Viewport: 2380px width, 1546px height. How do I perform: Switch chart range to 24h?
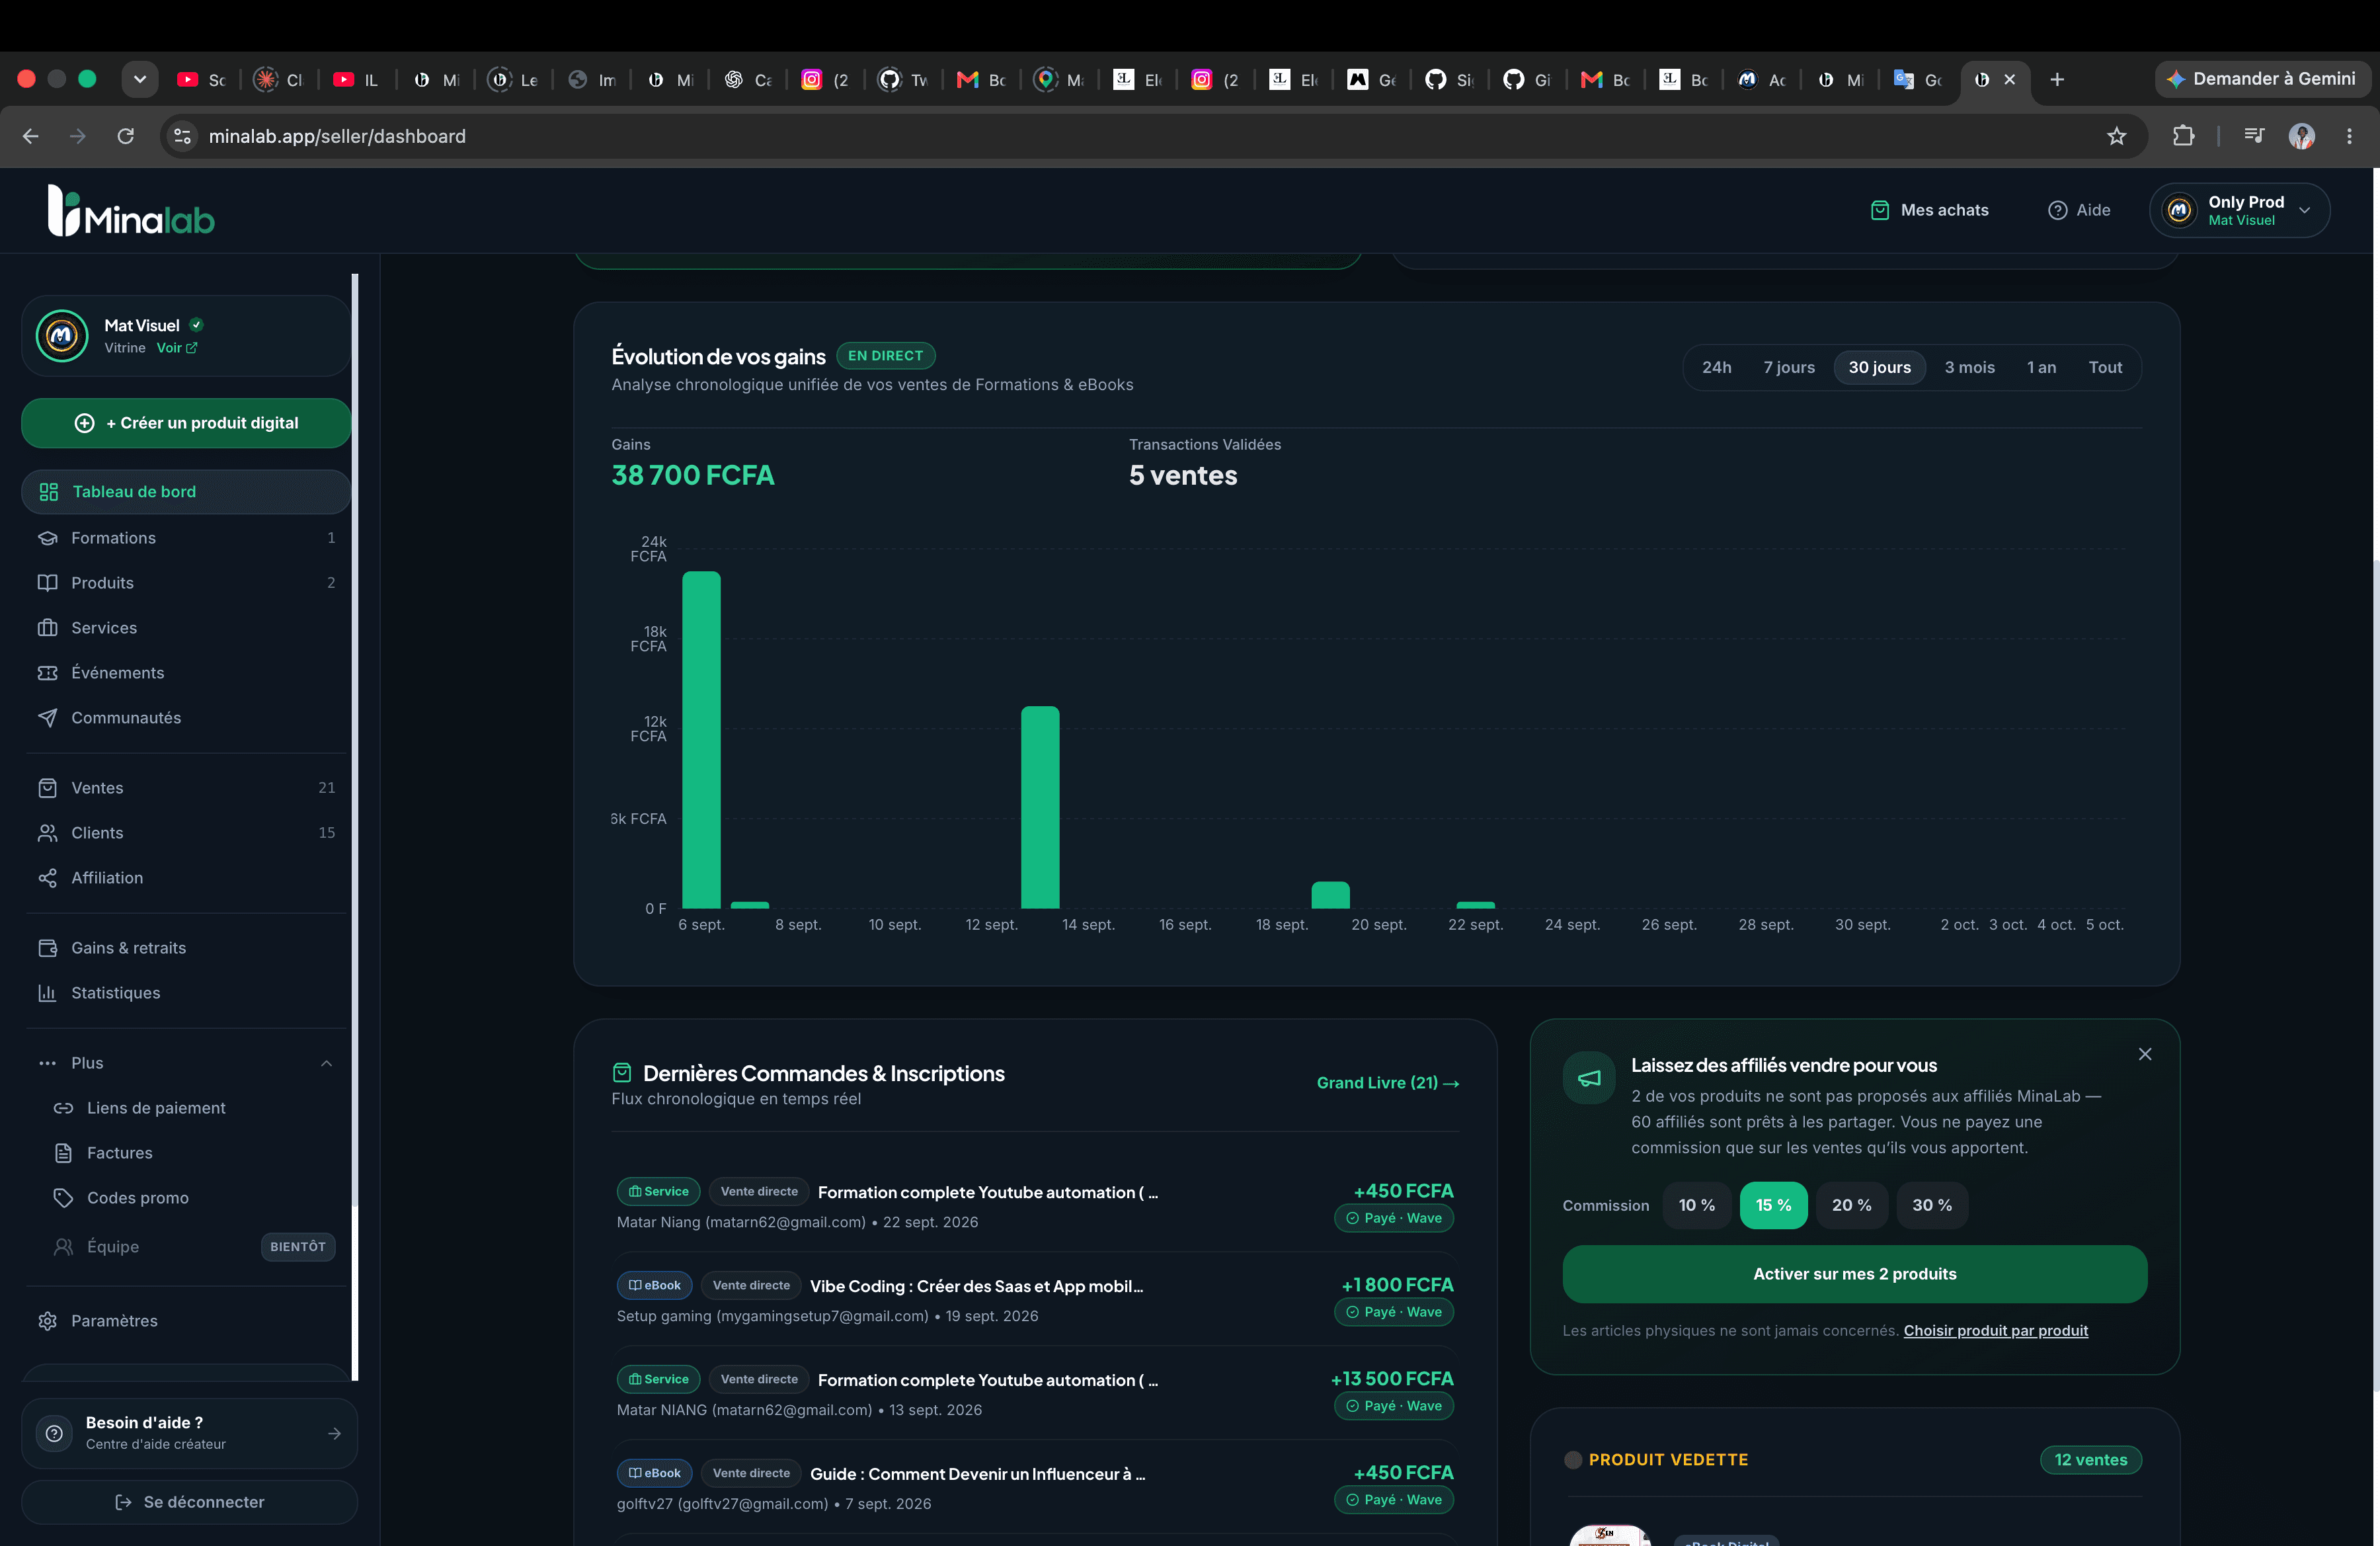1717,368
